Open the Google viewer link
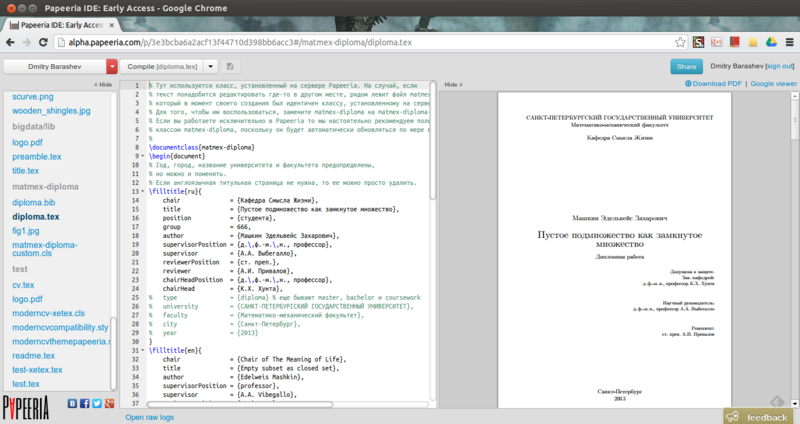Image resolution: width=800 pixels, height=424 pixels. click(x=773, y=84)
